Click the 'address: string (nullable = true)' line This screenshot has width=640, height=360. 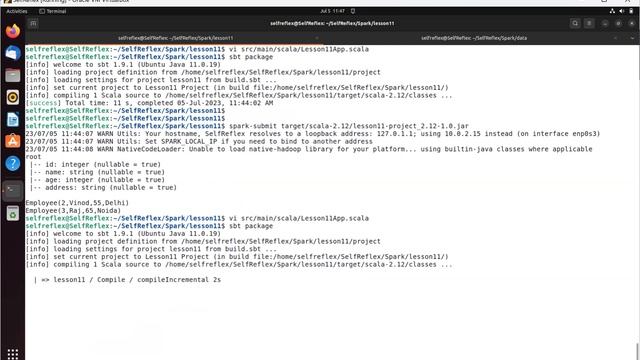pos(103,188)
